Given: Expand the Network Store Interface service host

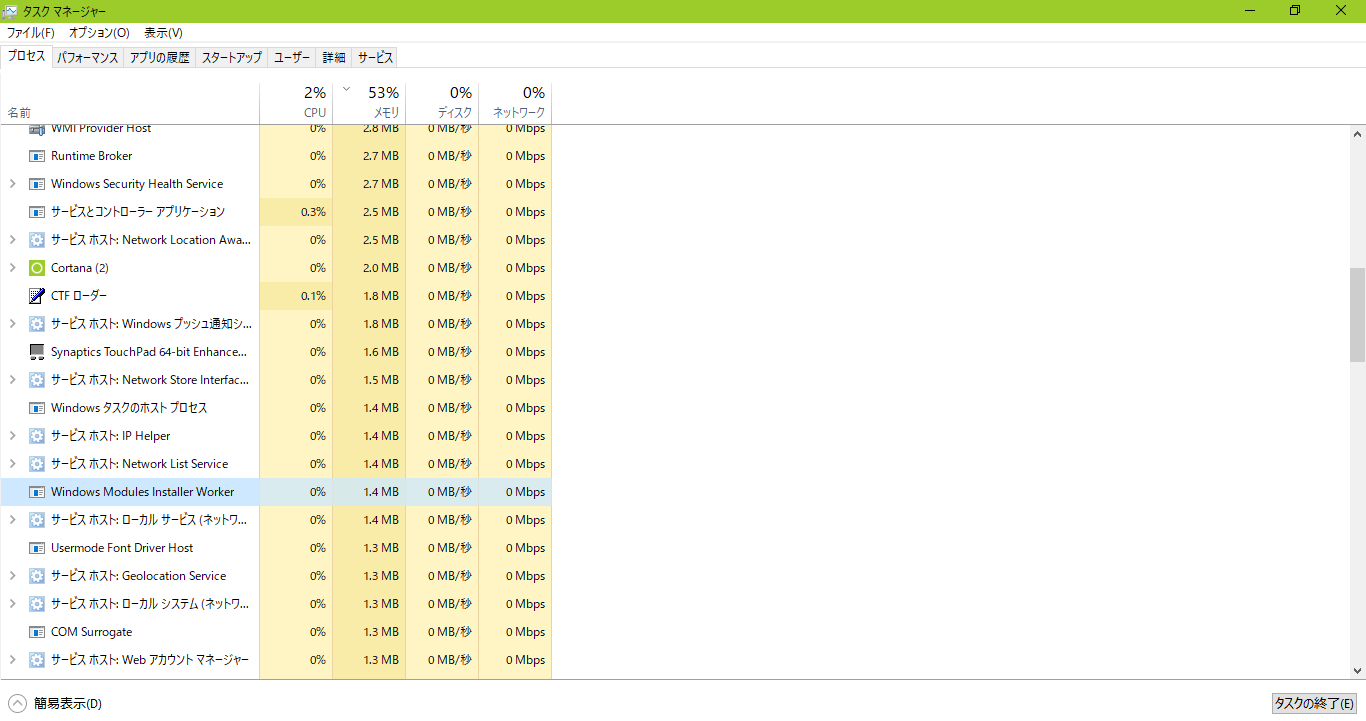Looking at the screenshot, I should (12, 380).
